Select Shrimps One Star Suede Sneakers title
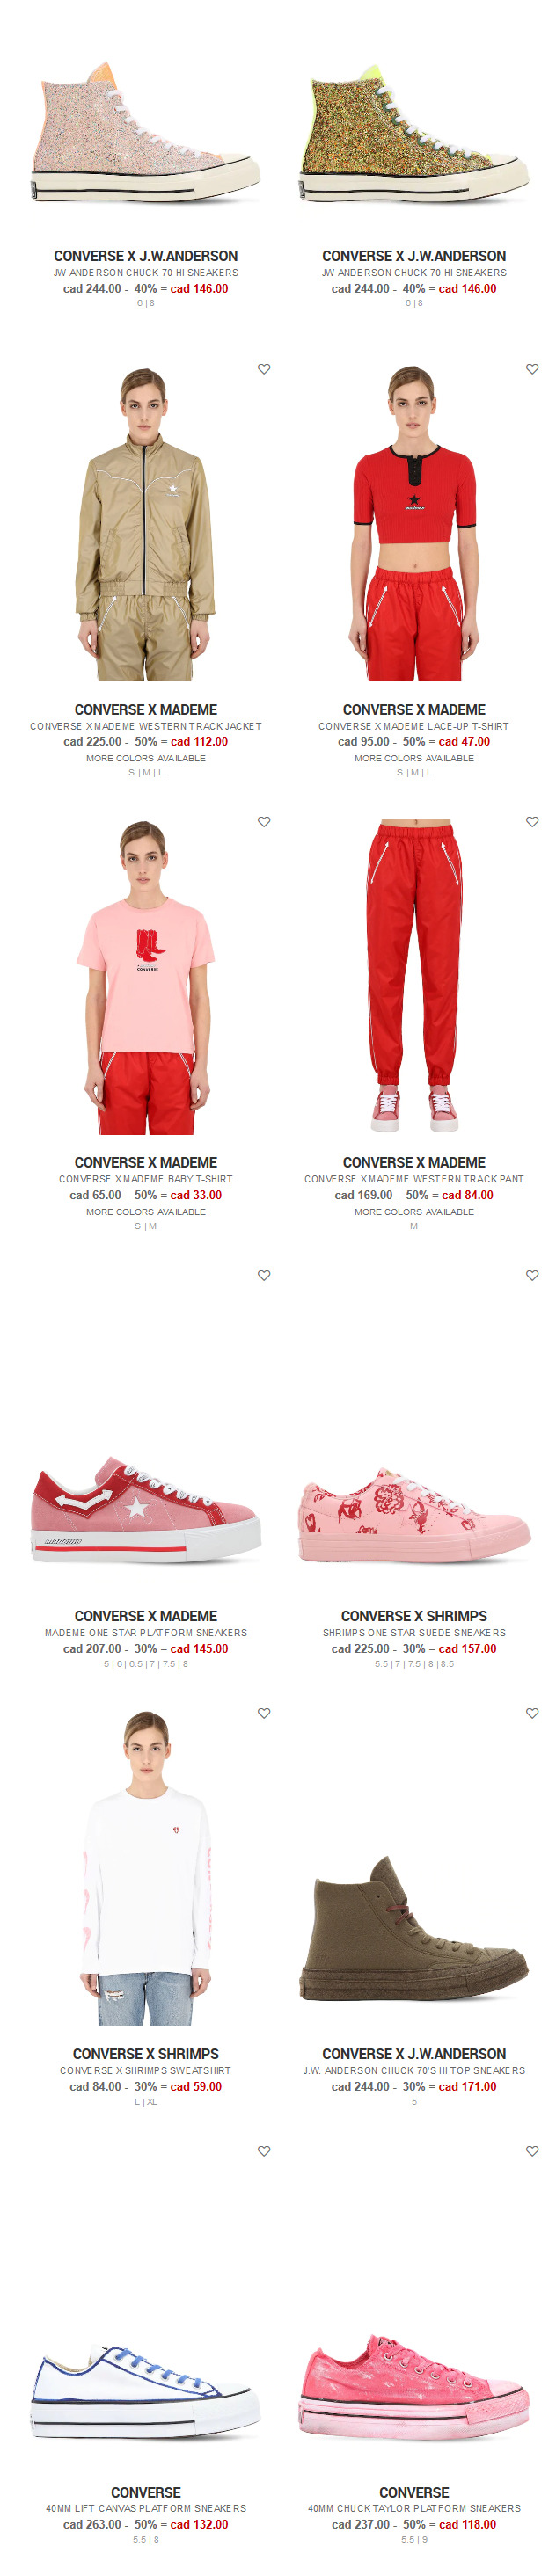This screenshot has width=556, height=2576. tap(414, 1633)
